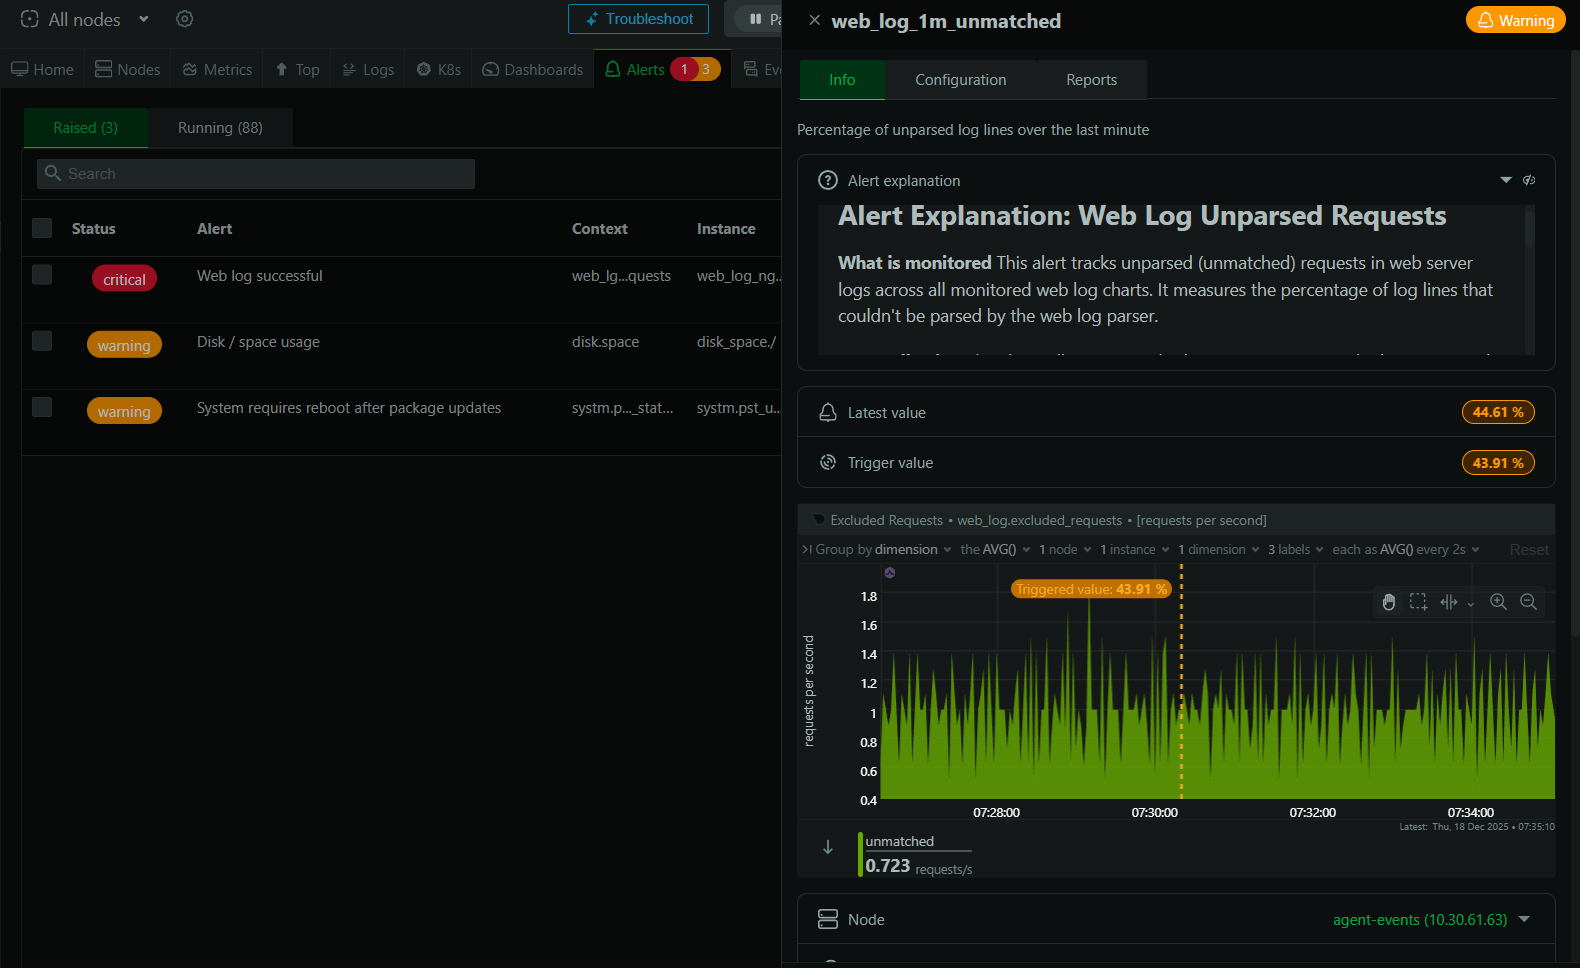Open the Disk / space usage alert
Image resolution: width=1580 pixels, height=968 pixels.
coord(258,341)
